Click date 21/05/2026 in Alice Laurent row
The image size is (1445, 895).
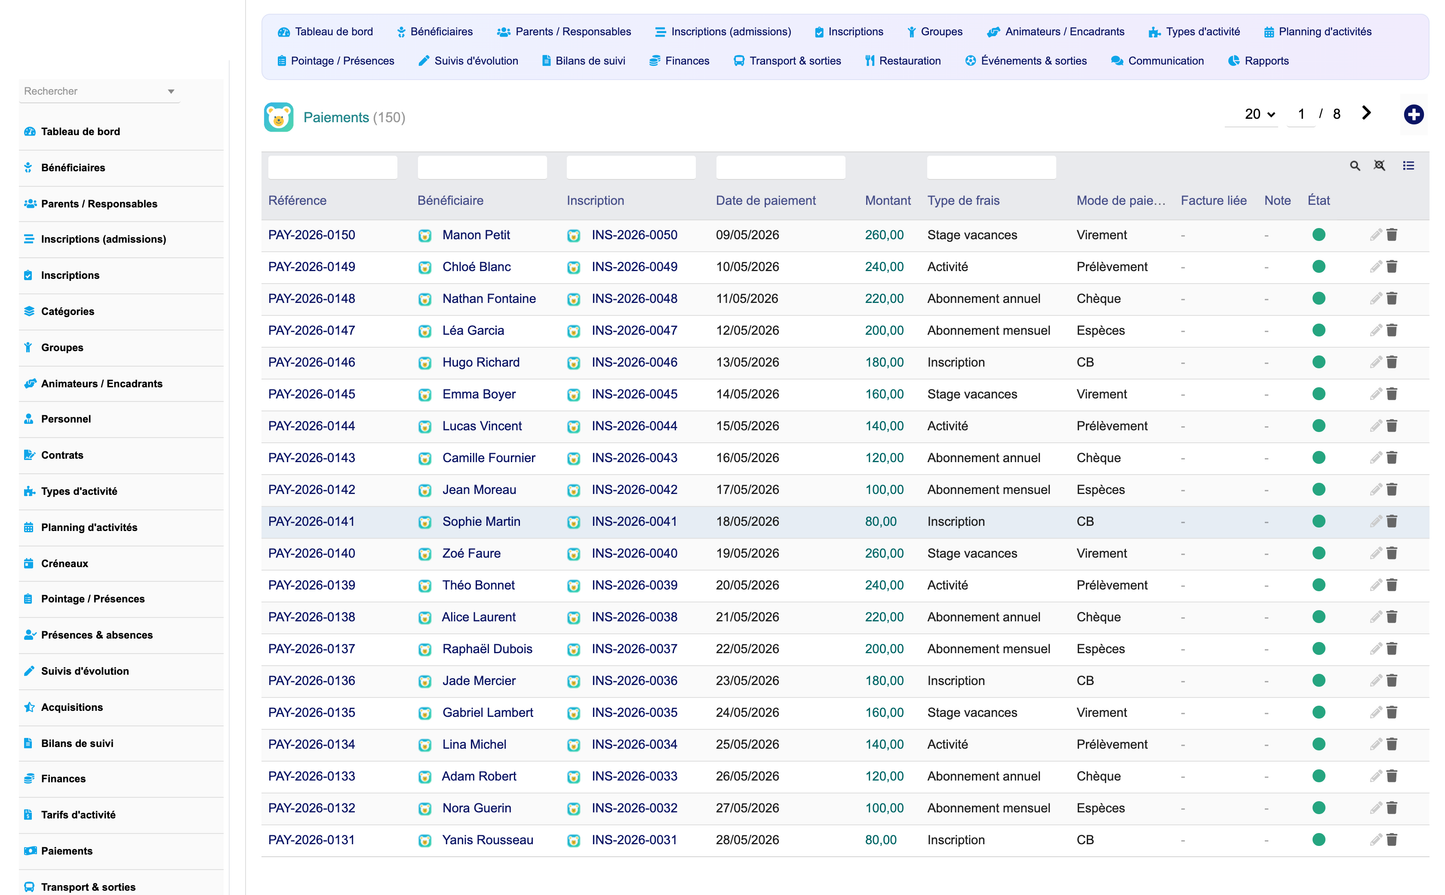(x=747, y=617)
